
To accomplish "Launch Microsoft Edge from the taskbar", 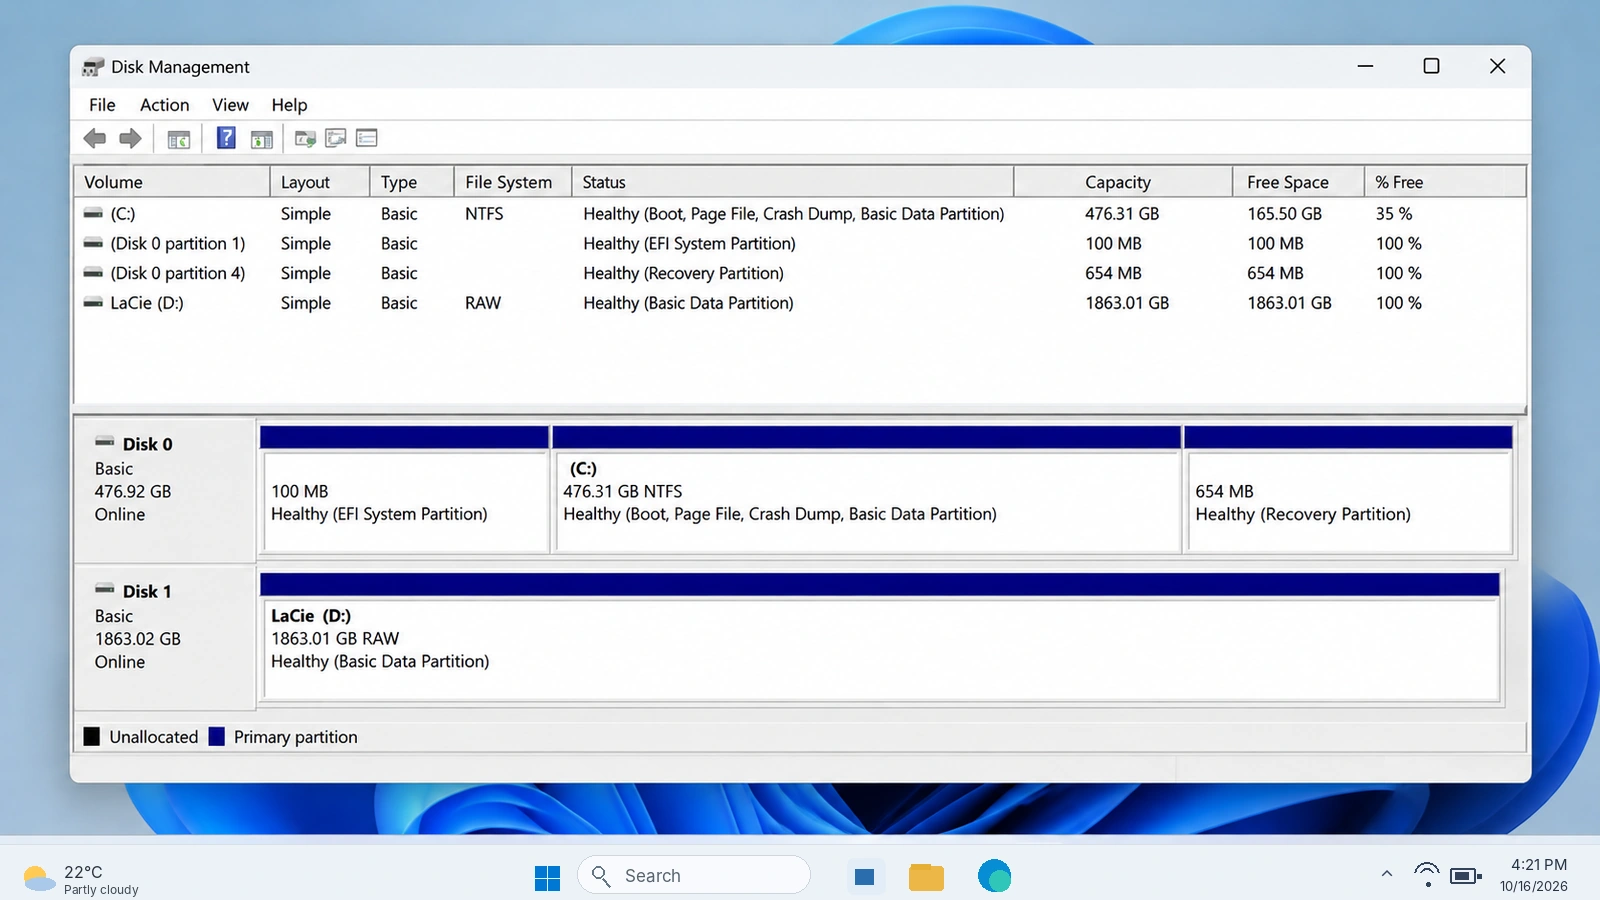I will [994, 876].
